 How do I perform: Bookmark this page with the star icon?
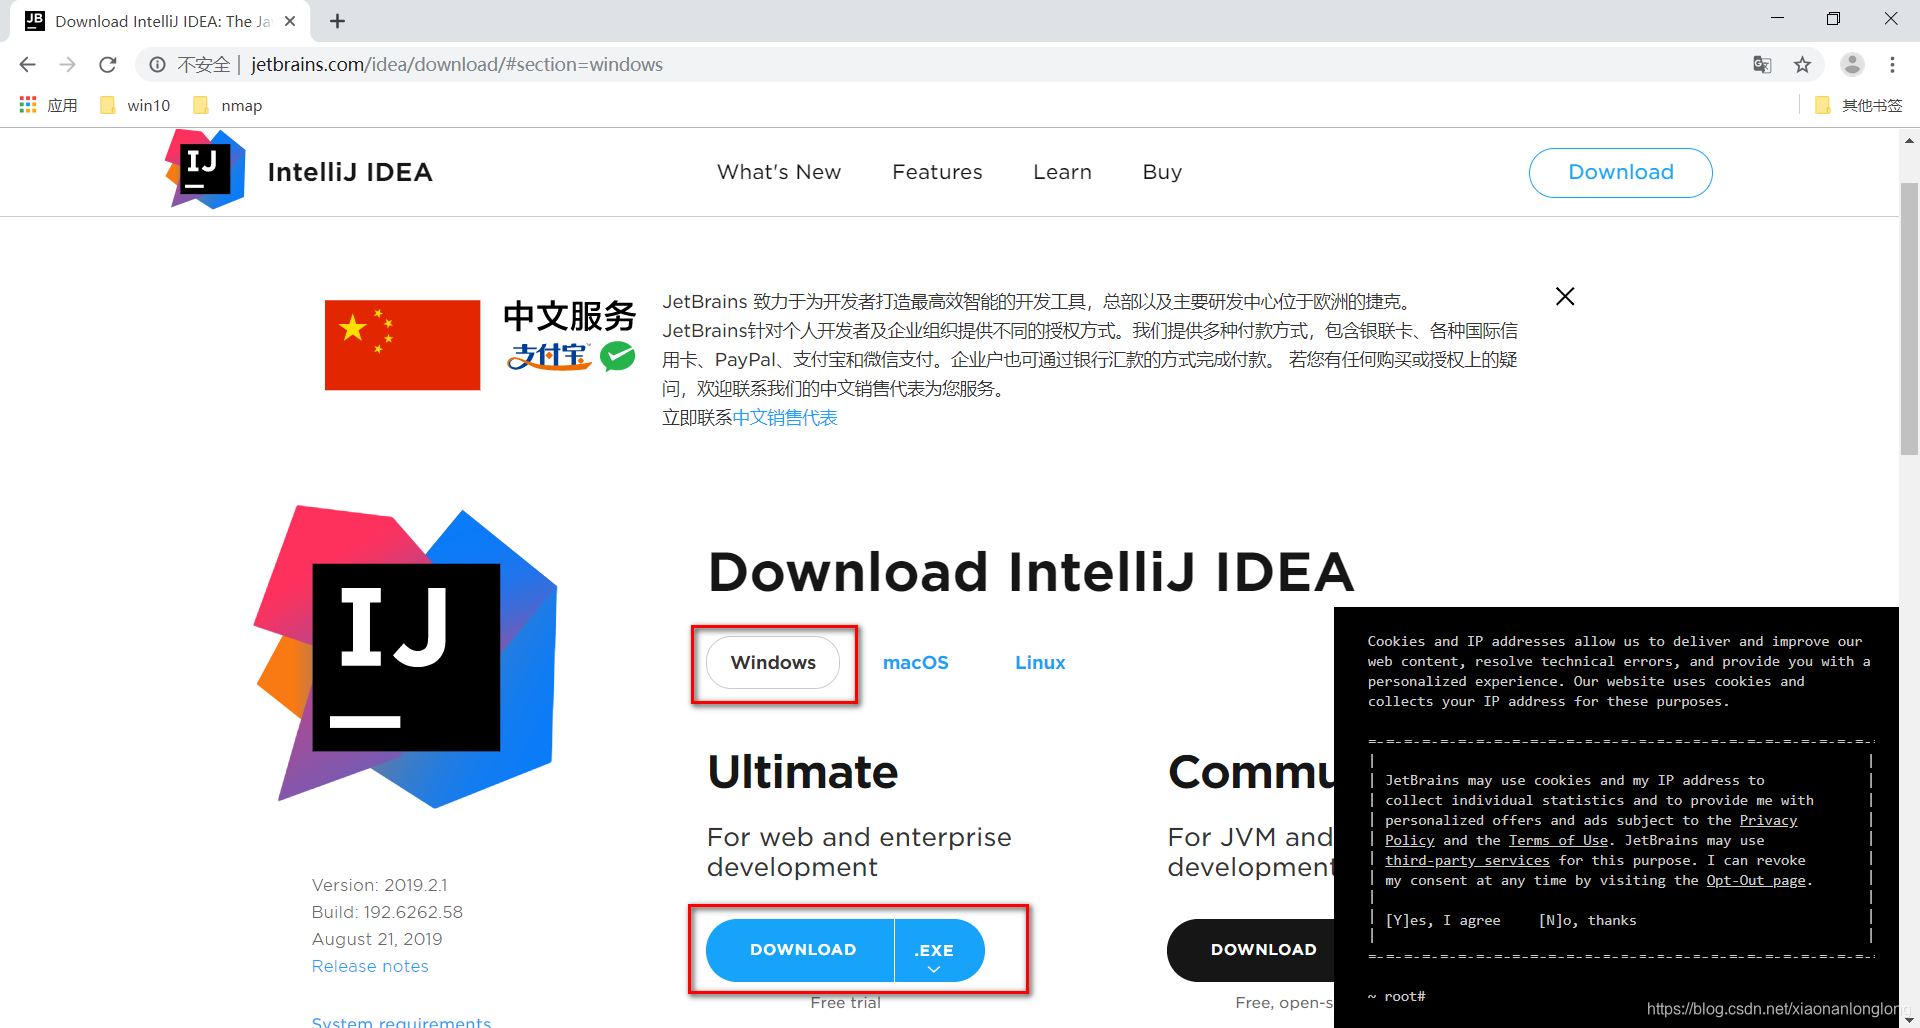1802,65
